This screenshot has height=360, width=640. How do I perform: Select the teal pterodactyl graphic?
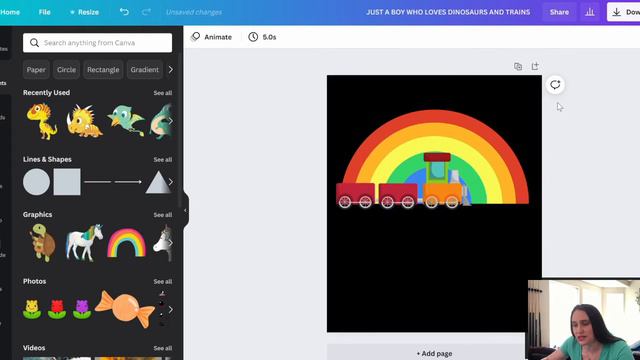[x=126, y=120]
